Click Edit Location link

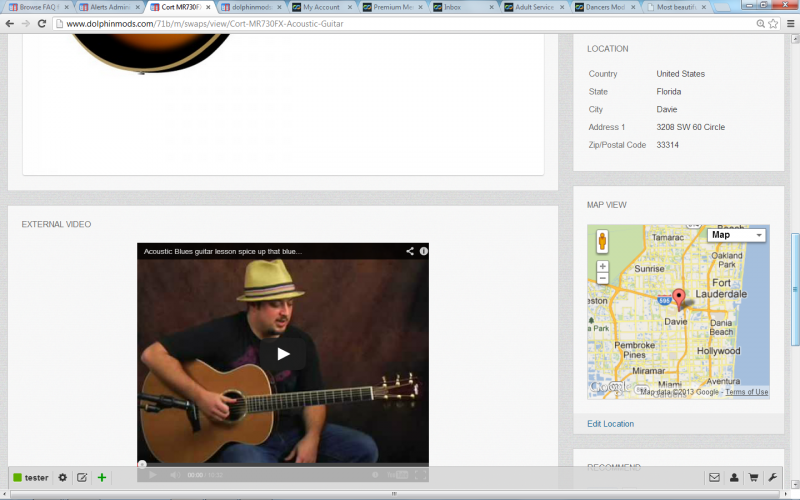610,424
